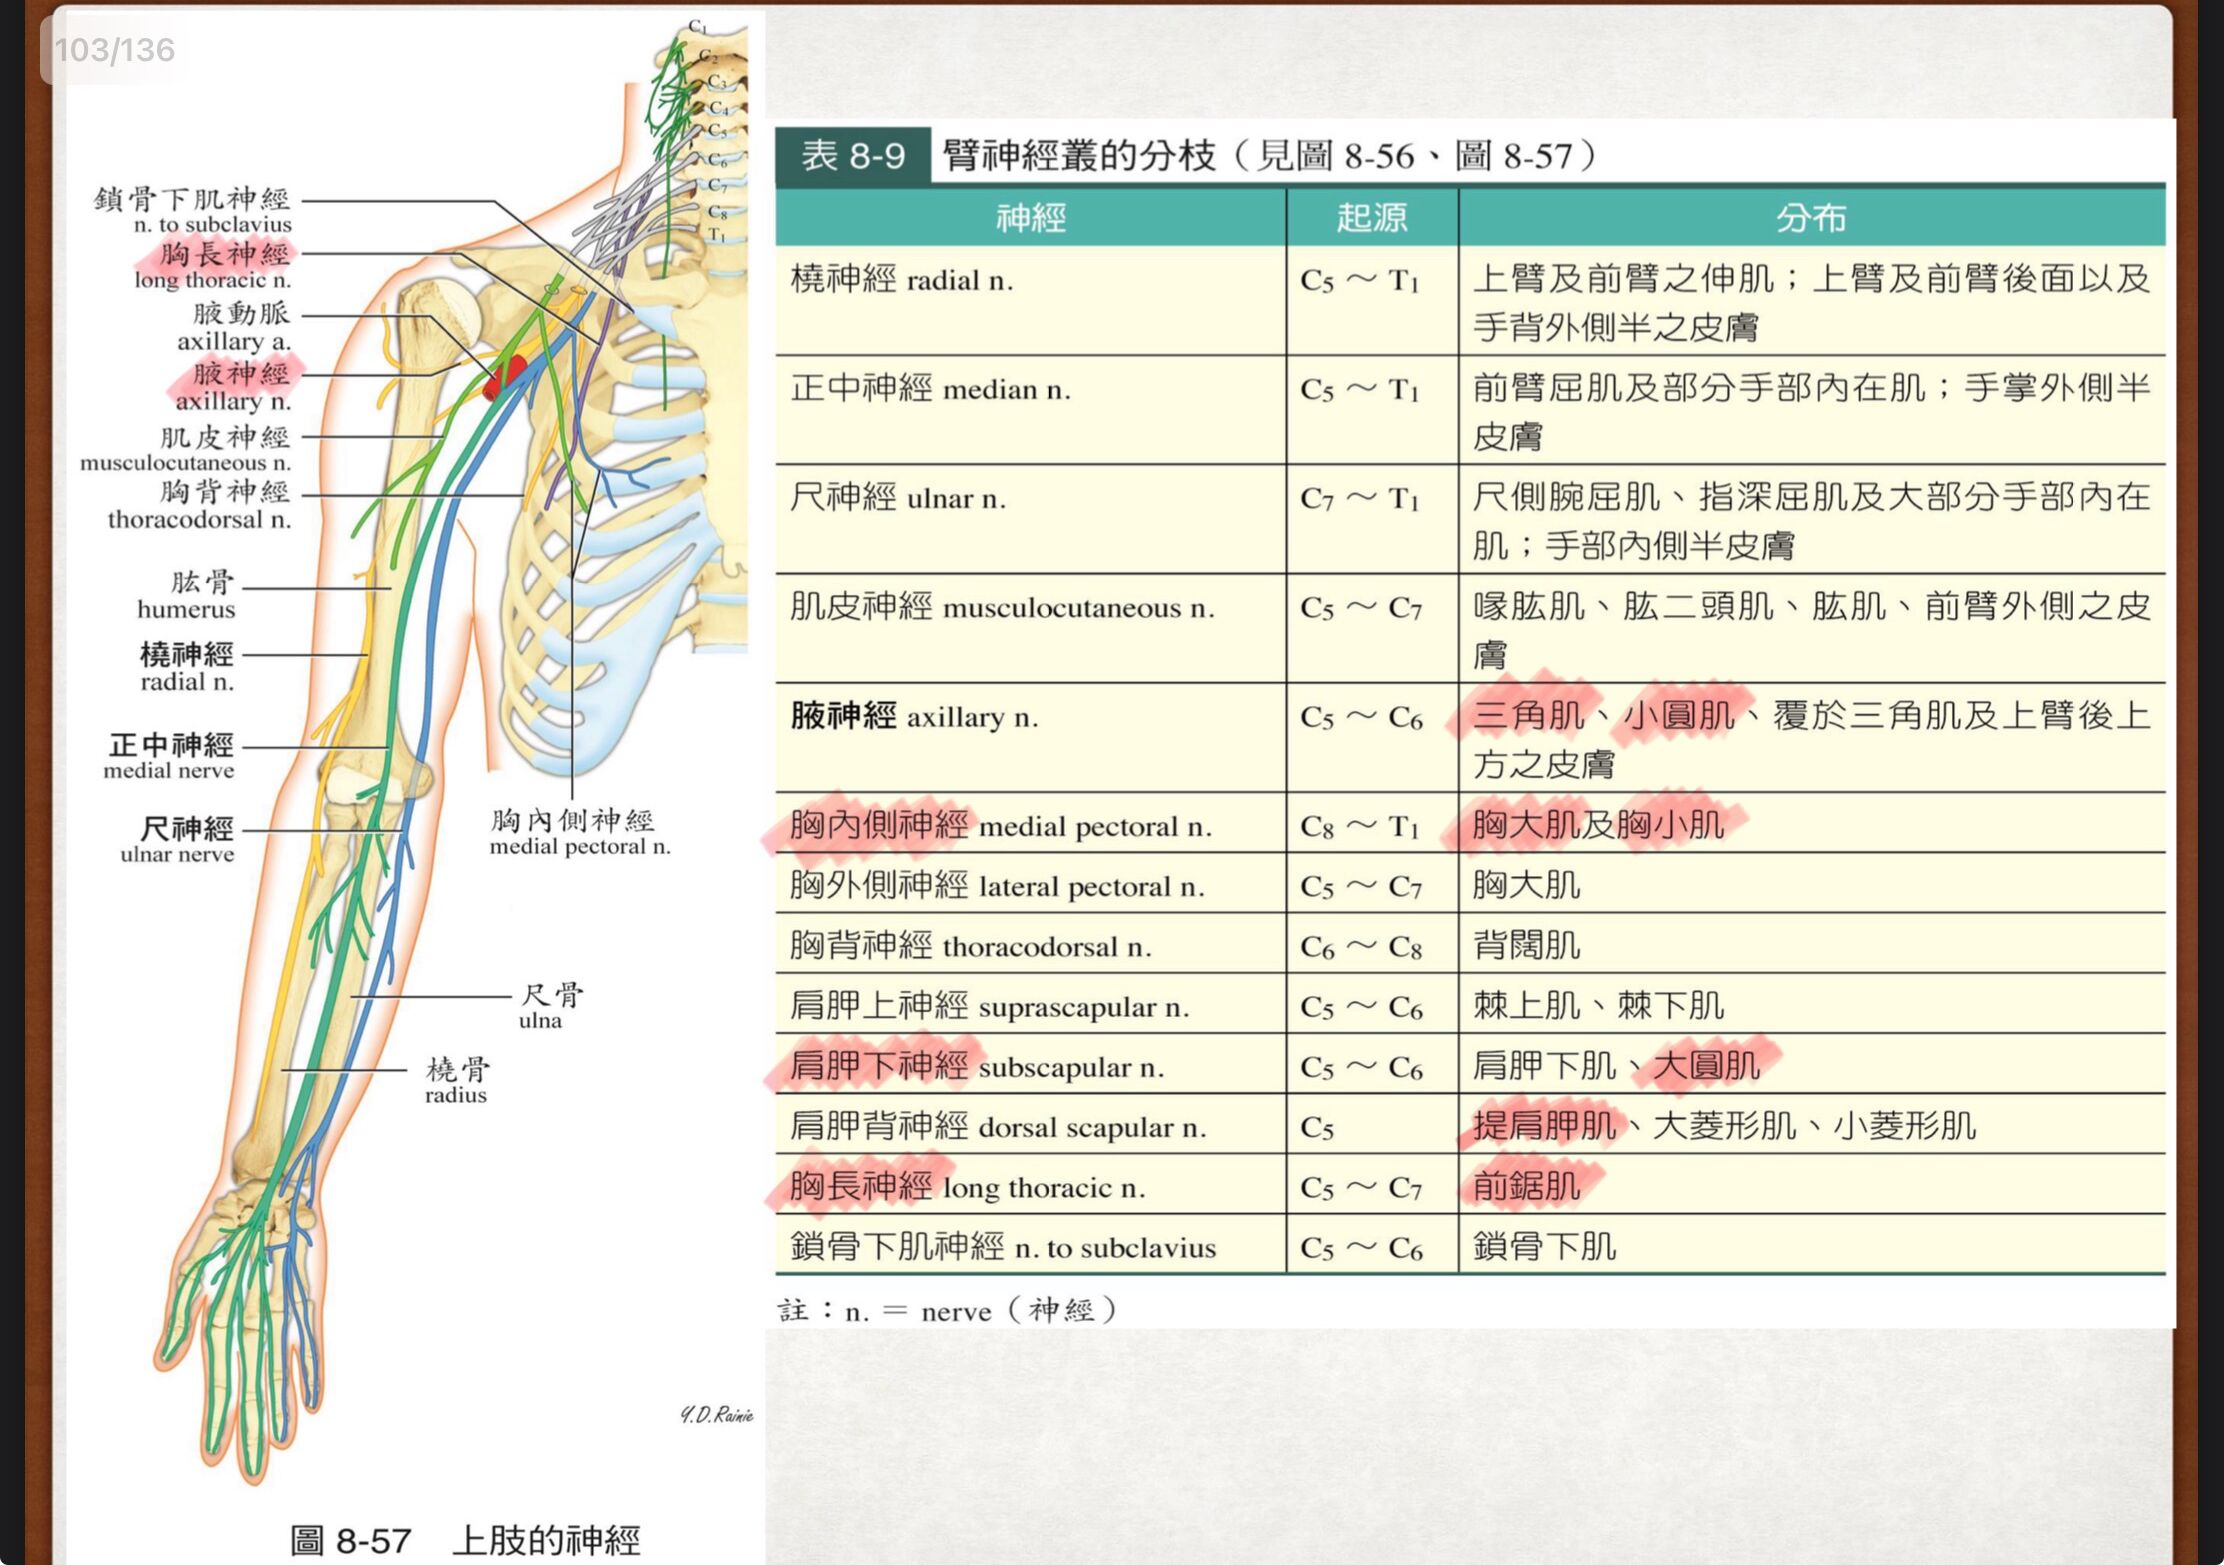The height and width of the screenshot is (1565, 2224).
Task: Click the 圖 8-57 上肢的神經 figure caption
Action: pyautogui.click(x=465, y=1539)
